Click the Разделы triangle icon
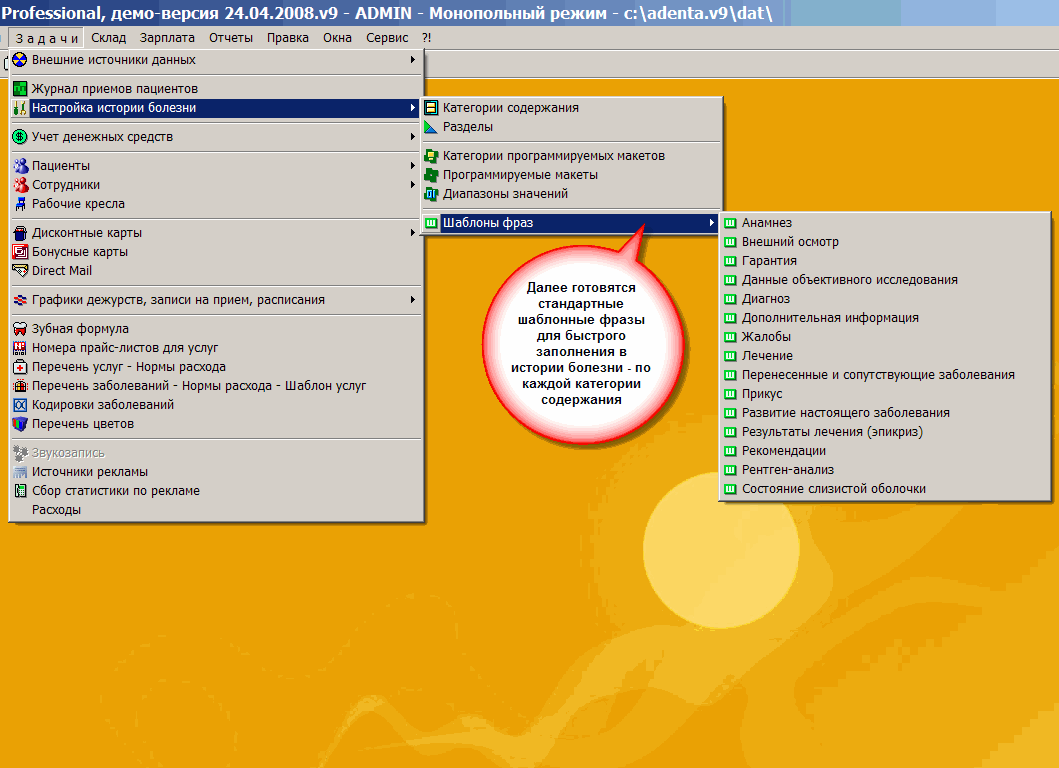 pos(431,127)
